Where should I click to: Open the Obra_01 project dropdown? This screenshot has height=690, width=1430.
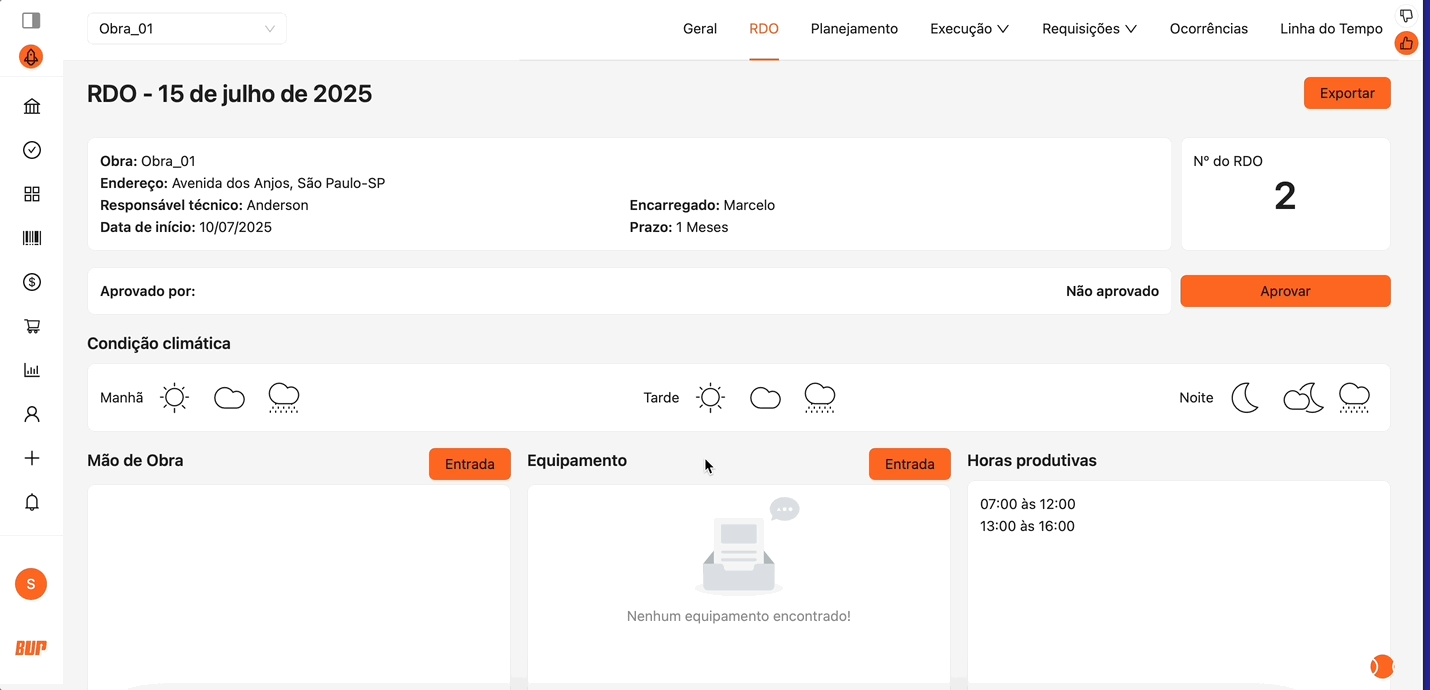click(x=187, y=29)
